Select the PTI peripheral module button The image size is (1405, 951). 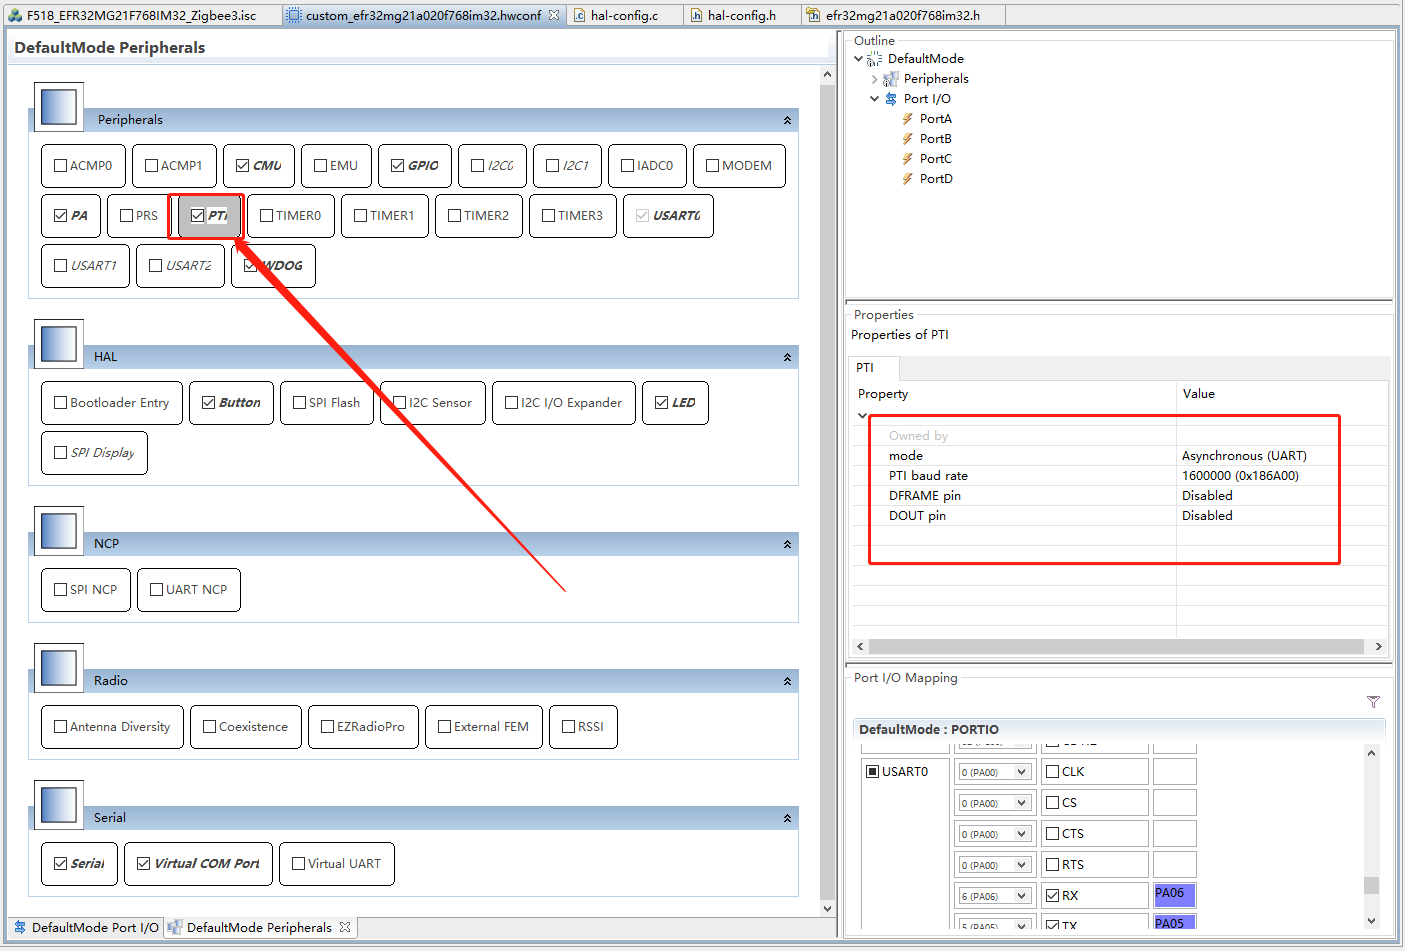pos(209,216)
